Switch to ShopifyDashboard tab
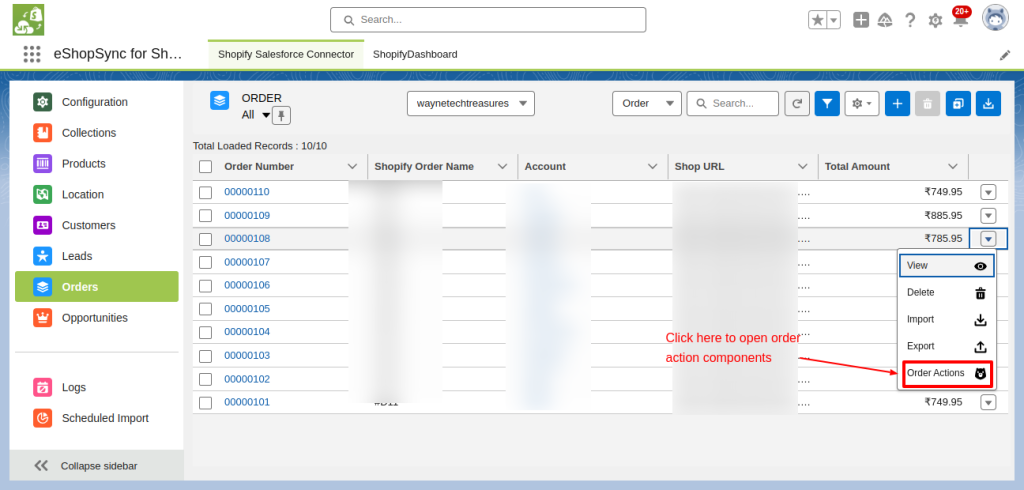Image resolution: width=1024 pixels, height=490 pixels. (x=415, y=54)
